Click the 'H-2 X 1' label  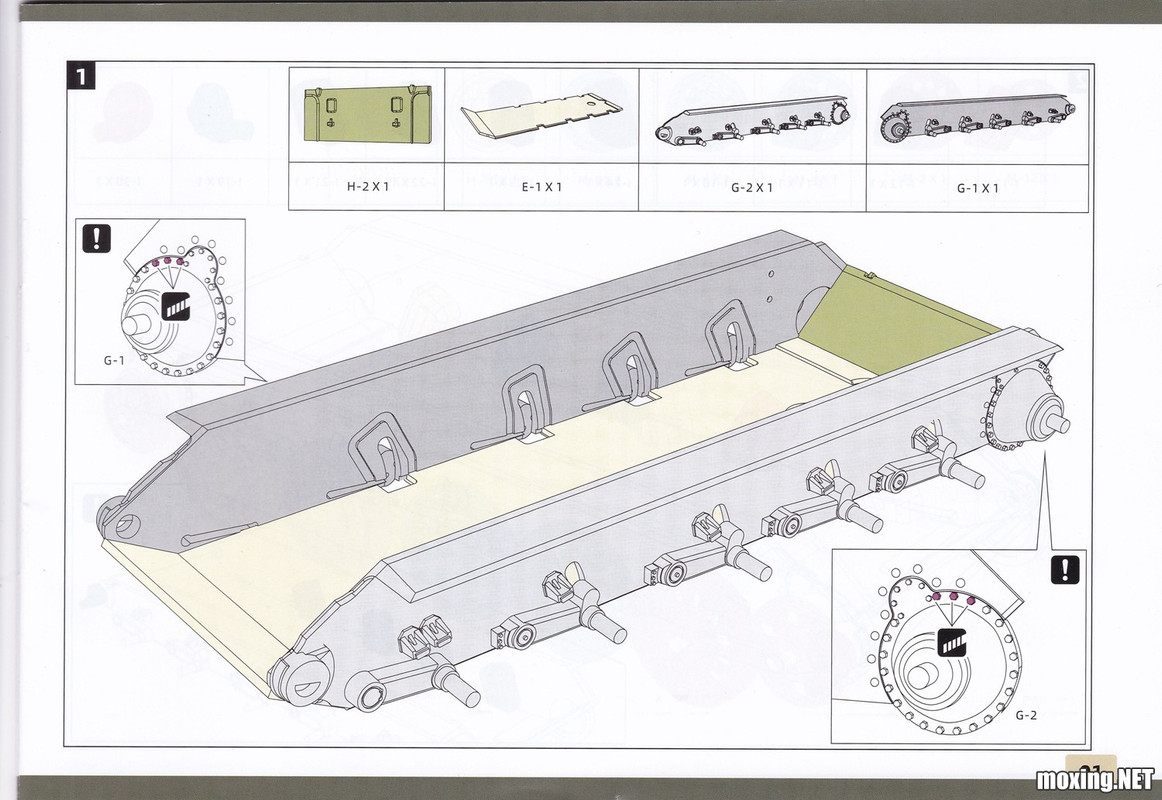click(368, 187)
